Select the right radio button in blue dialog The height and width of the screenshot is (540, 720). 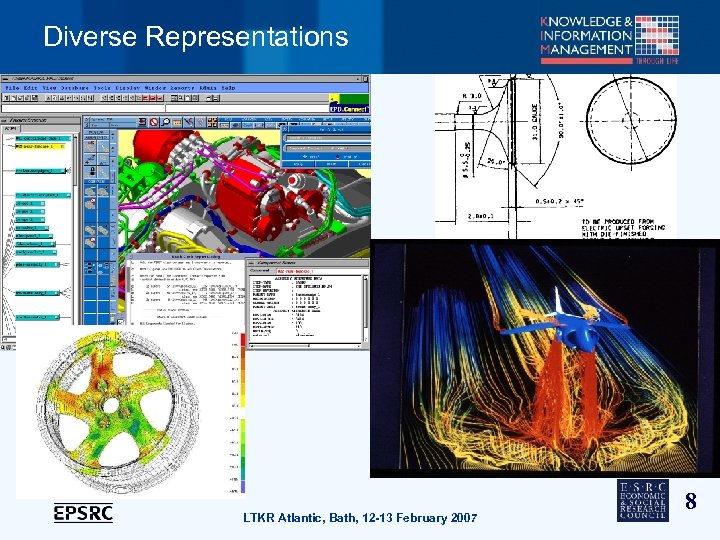tap(338, 157)
